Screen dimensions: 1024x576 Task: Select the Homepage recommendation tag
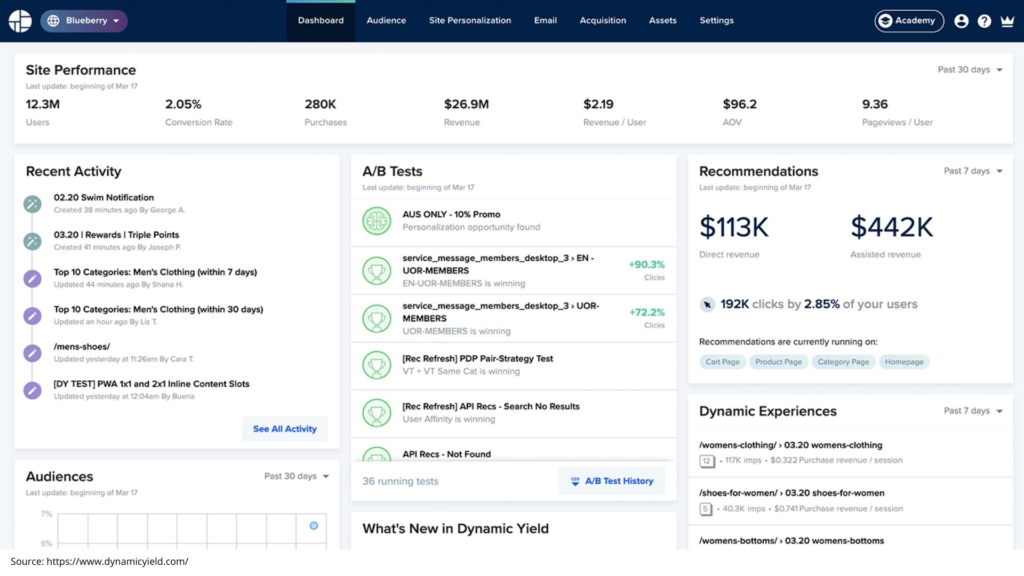[903, 362]
